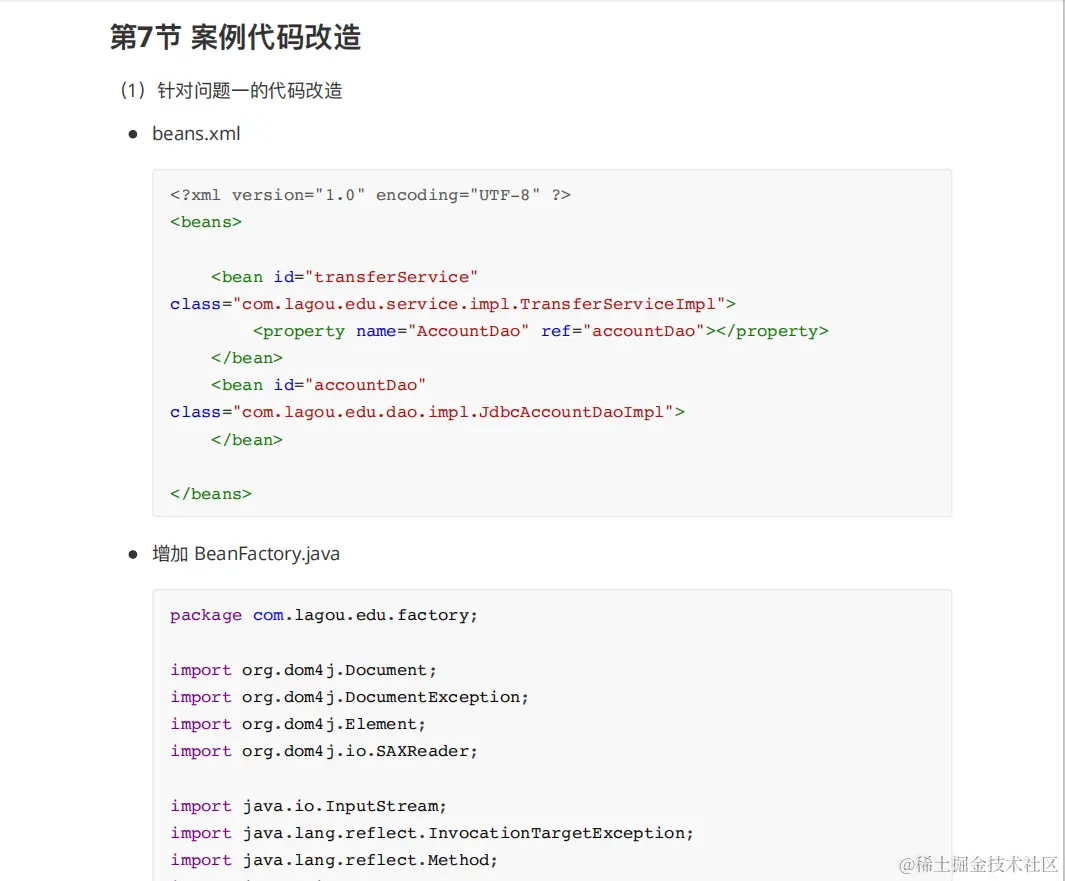The image size is (1065, 881).
Task: Click the import org.dom4j.io.SAXReader line
Action: coord(324,751)
